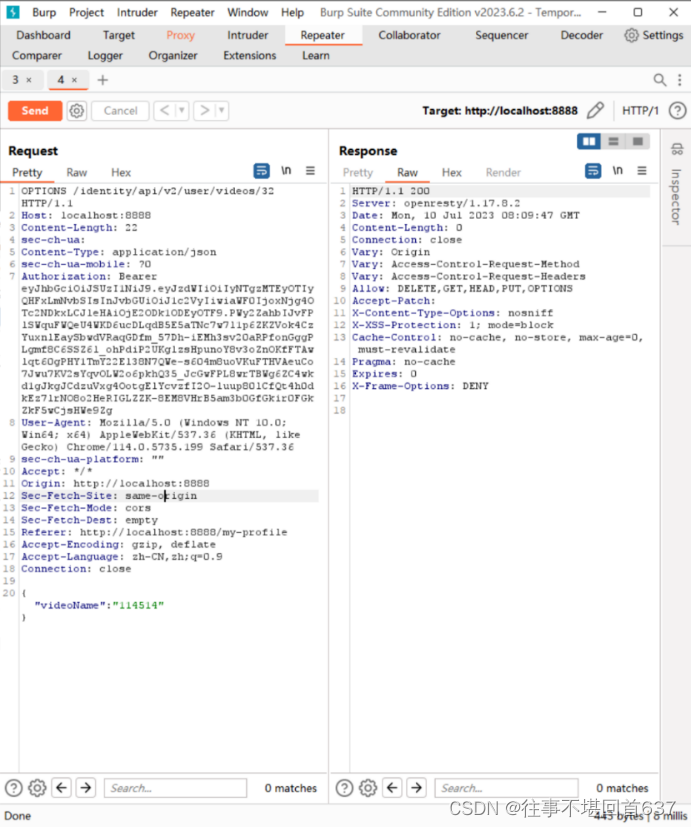Switch to Organizer tab
The height and width of the screenshot is (827, 691).
point(173,55)
